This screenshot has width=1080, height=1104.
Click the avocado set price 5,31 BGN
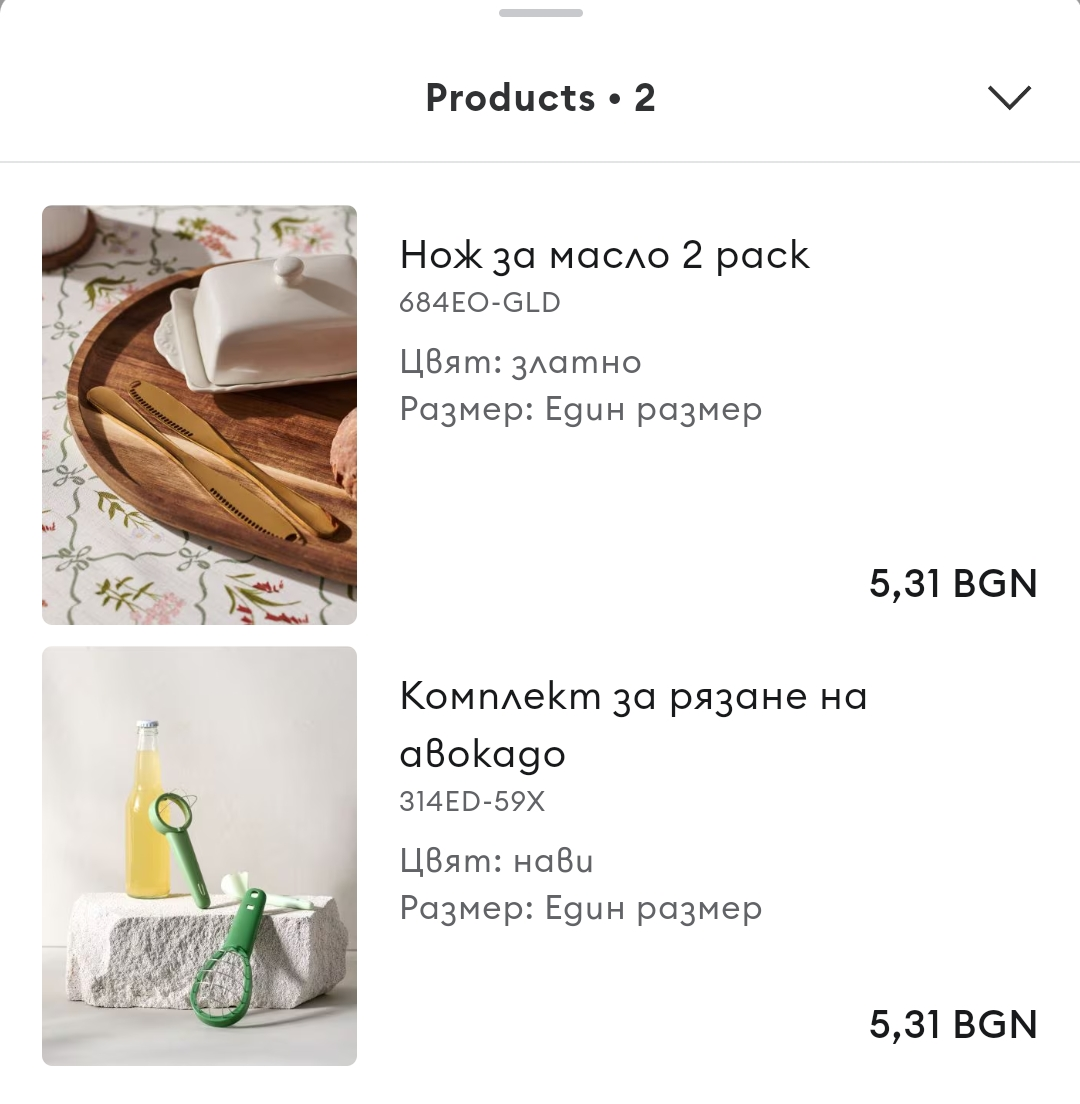click(952, 1024)
